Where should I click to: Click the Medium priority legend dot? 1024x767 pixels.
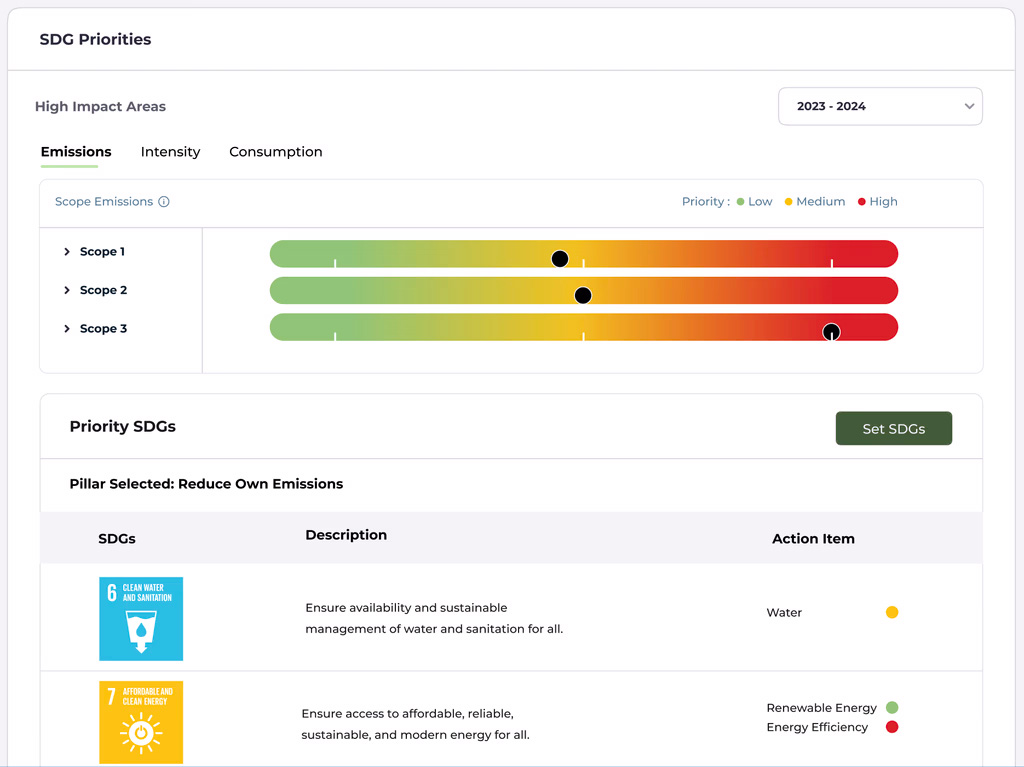788,202
